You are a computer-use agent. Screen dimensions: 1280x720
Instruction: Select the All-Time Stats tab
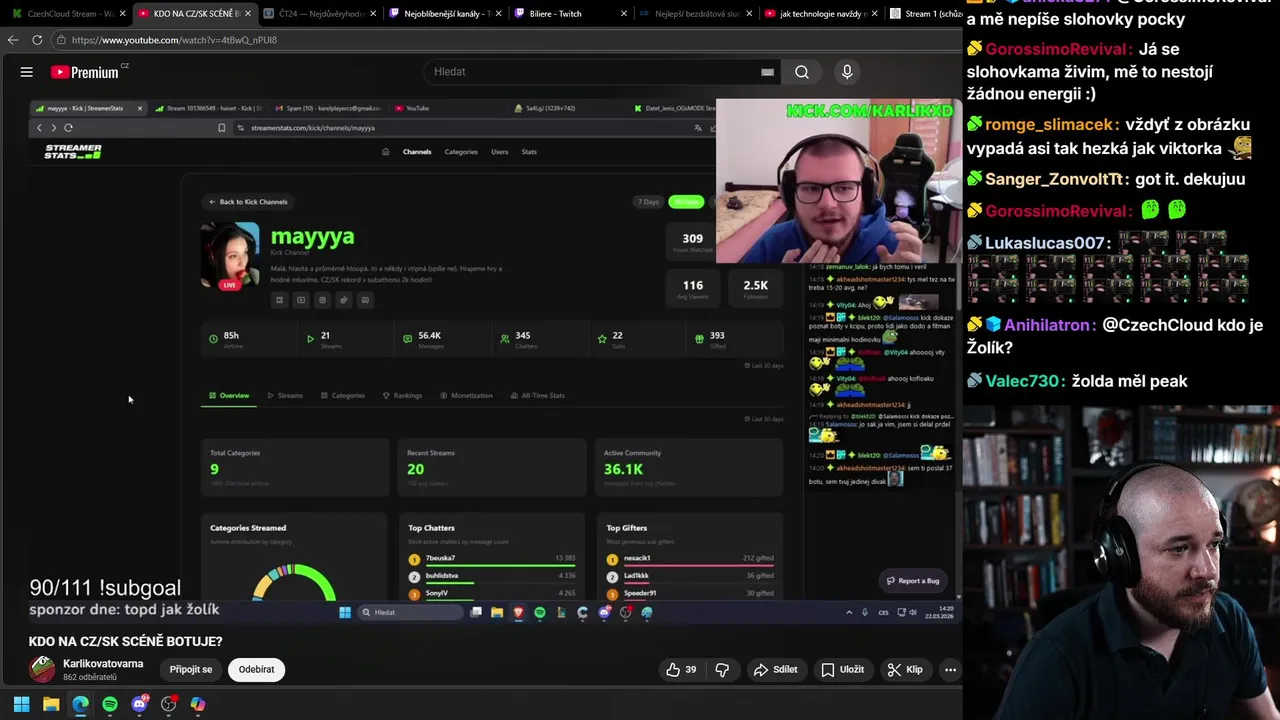(538, 396)
